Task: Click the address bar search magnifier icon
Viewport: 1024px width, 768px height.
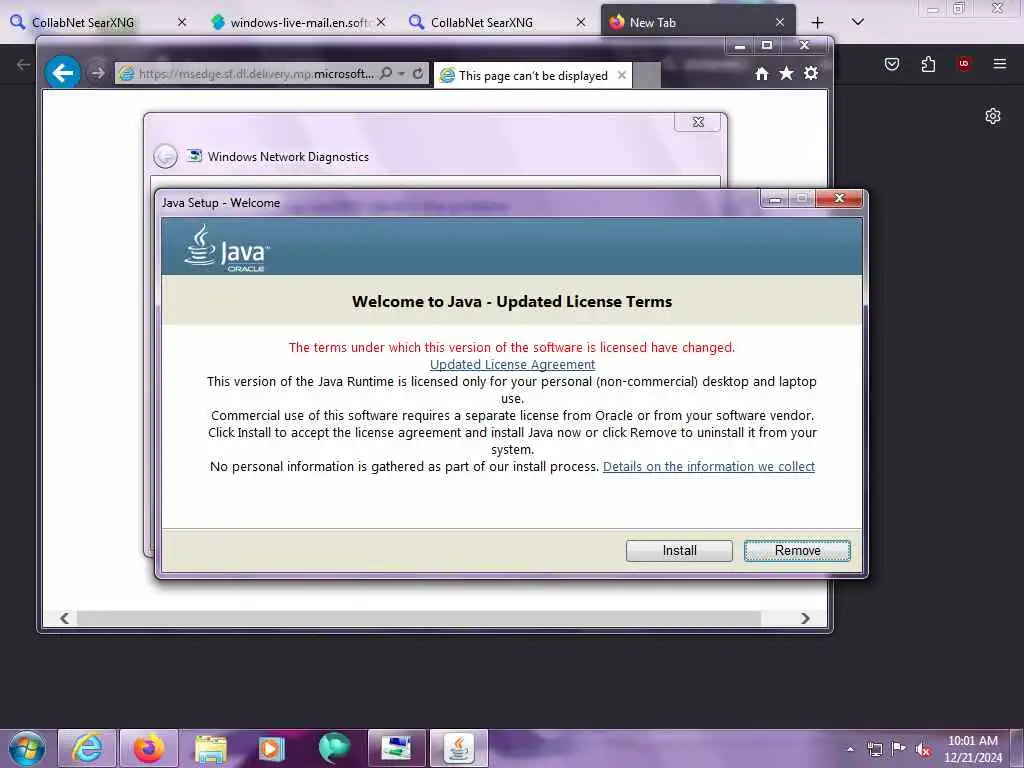Action: coord(386,73)
